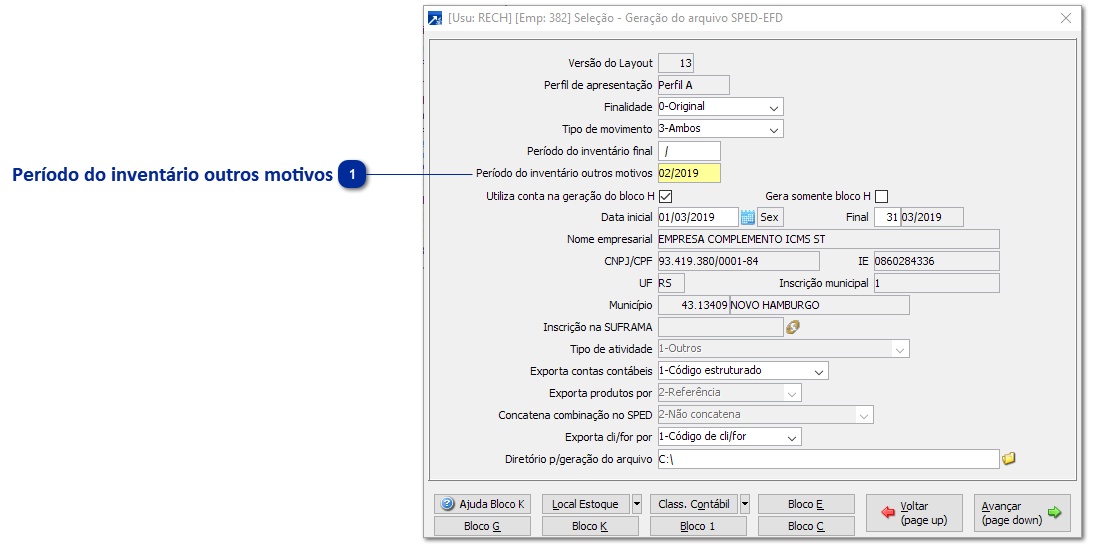Click the Inscrição municipal field
Image resolution: width=1095 pixels, height=549 pixels.
936,283
